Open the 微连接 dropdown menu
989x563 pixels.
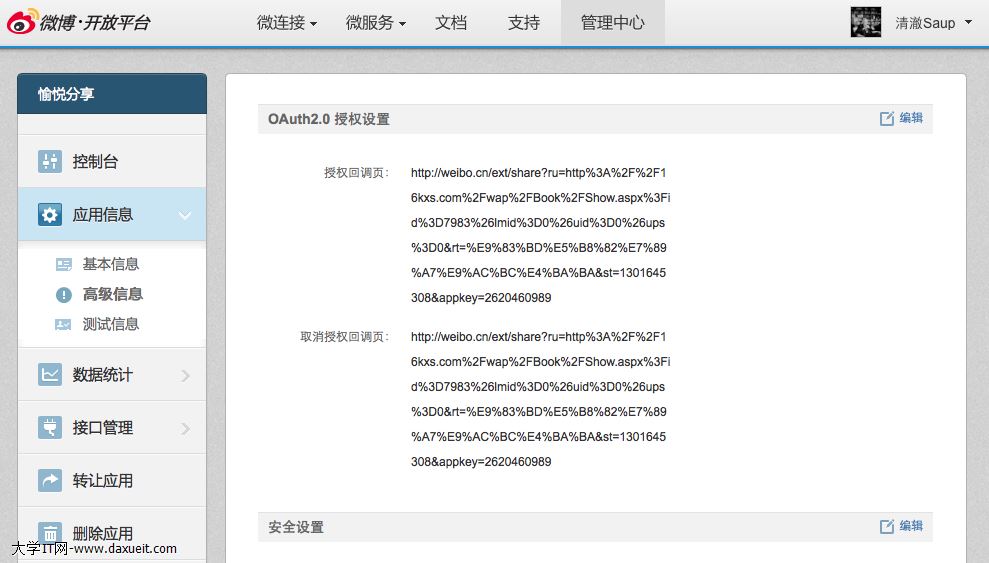(286, 23)
